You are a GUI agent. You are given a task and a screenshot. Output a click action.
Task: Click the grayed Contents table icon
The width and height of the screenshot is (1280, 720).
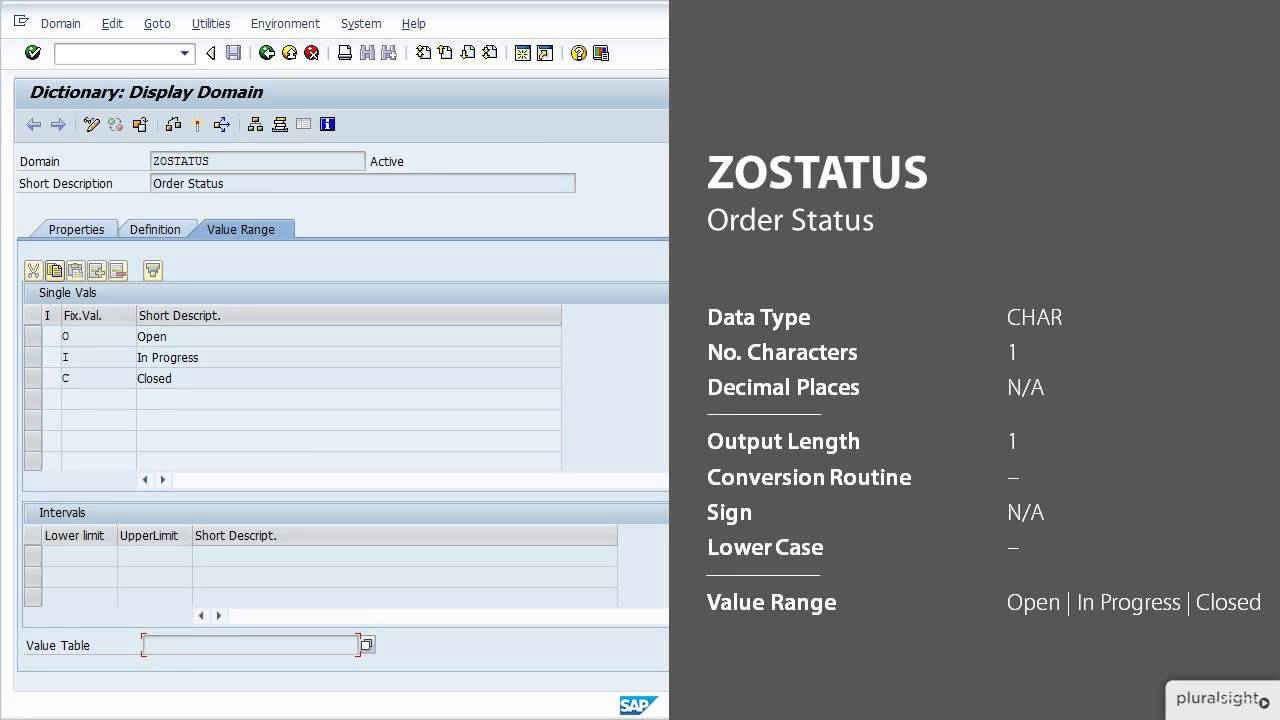pyautogui.click(x=303, y=124)
